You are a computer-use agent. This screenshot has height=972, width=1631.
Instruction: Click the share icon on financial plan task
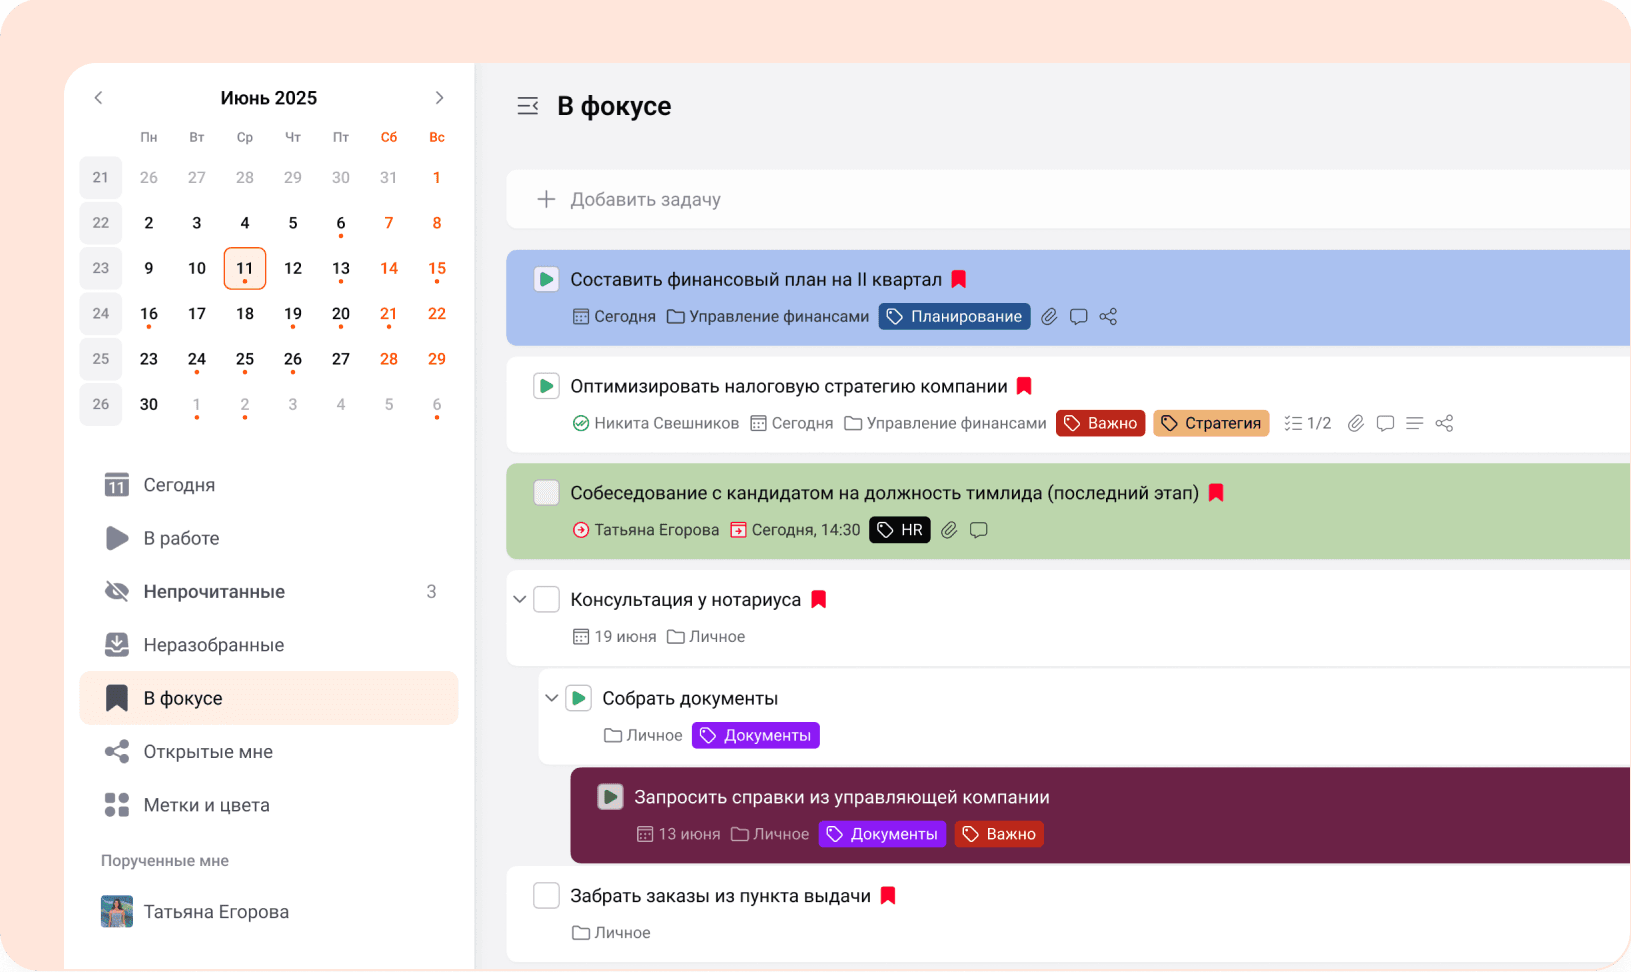(x=1108, y=316)
